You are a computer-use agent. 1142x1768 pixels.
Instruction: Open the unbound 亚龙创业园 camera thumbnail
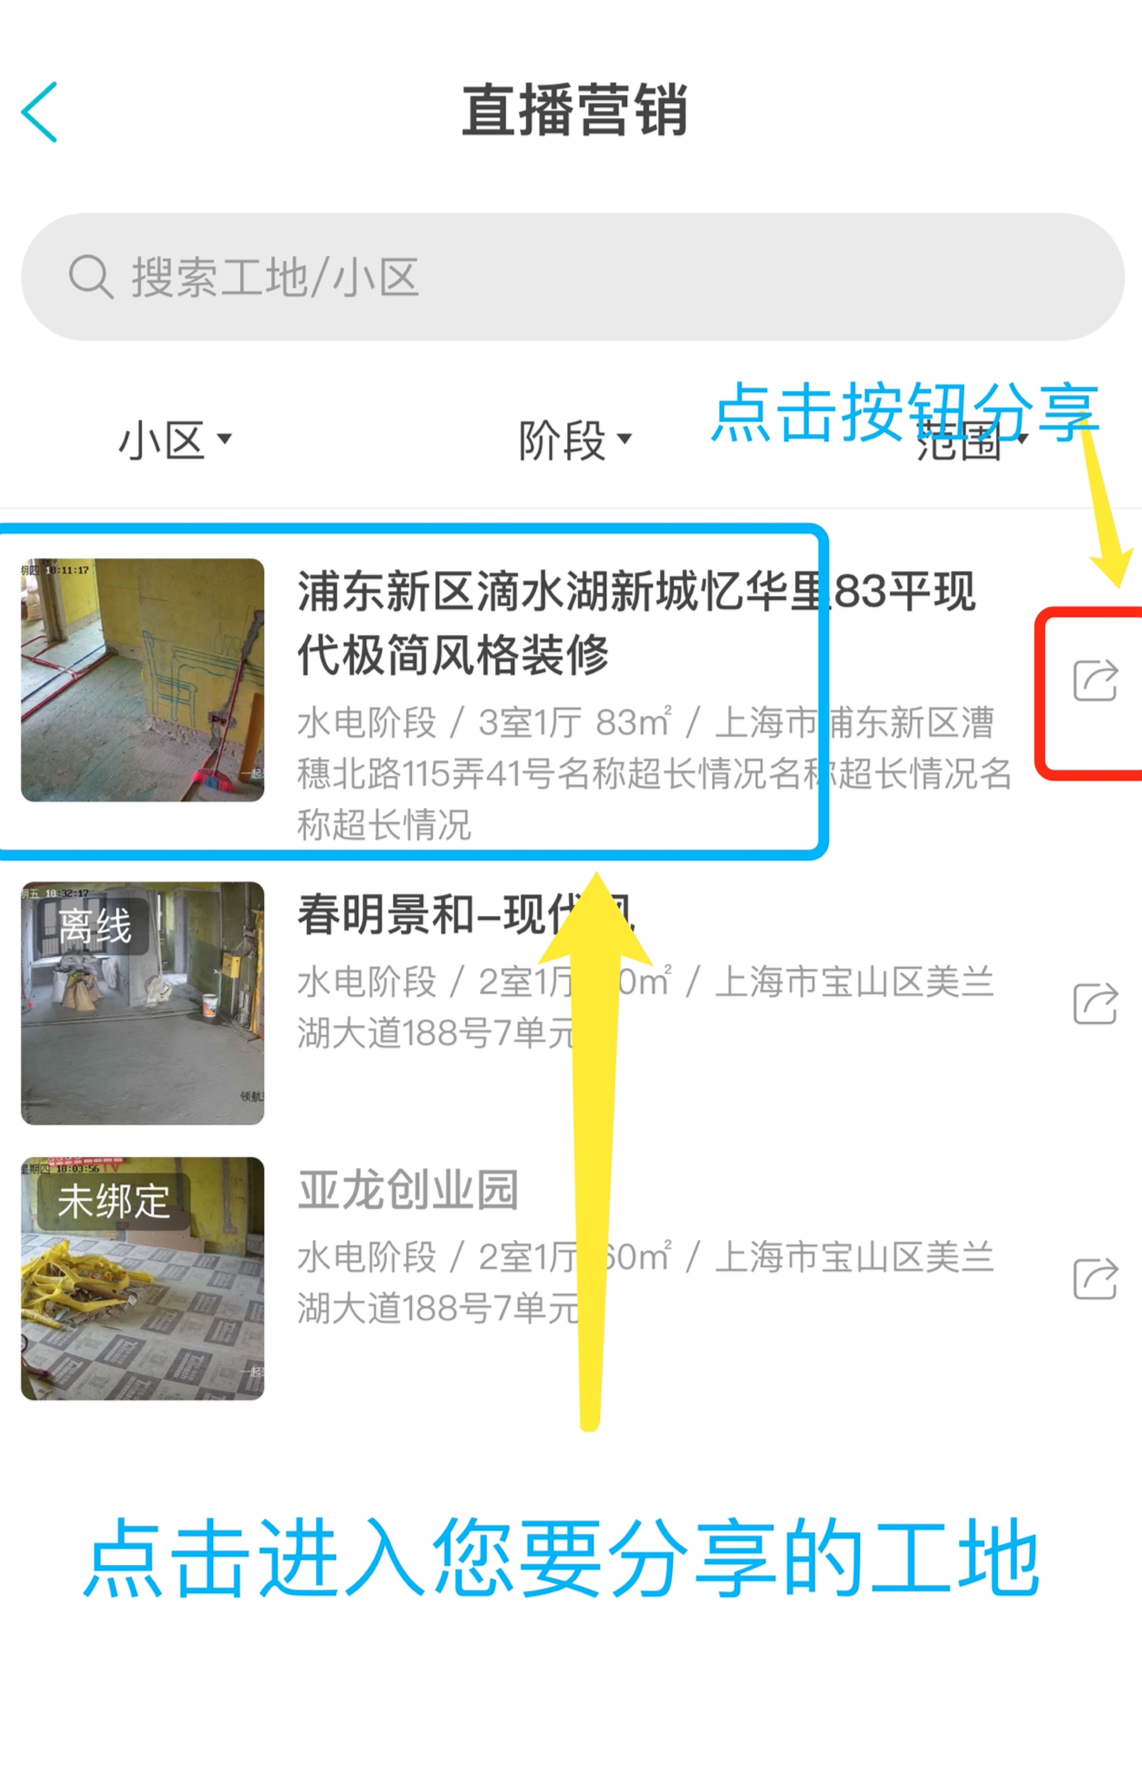pyautogui.click(x=143, y=1278)
